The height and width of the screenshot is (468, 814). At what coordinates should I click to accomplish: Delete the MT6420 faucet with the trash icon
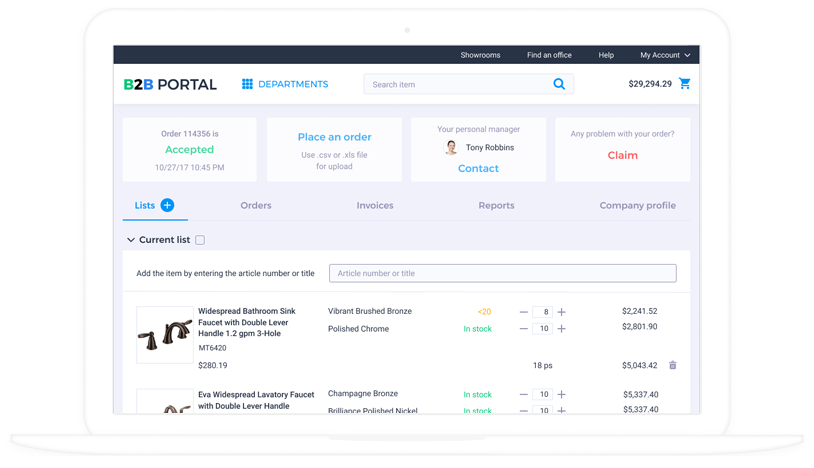(673, 365)
